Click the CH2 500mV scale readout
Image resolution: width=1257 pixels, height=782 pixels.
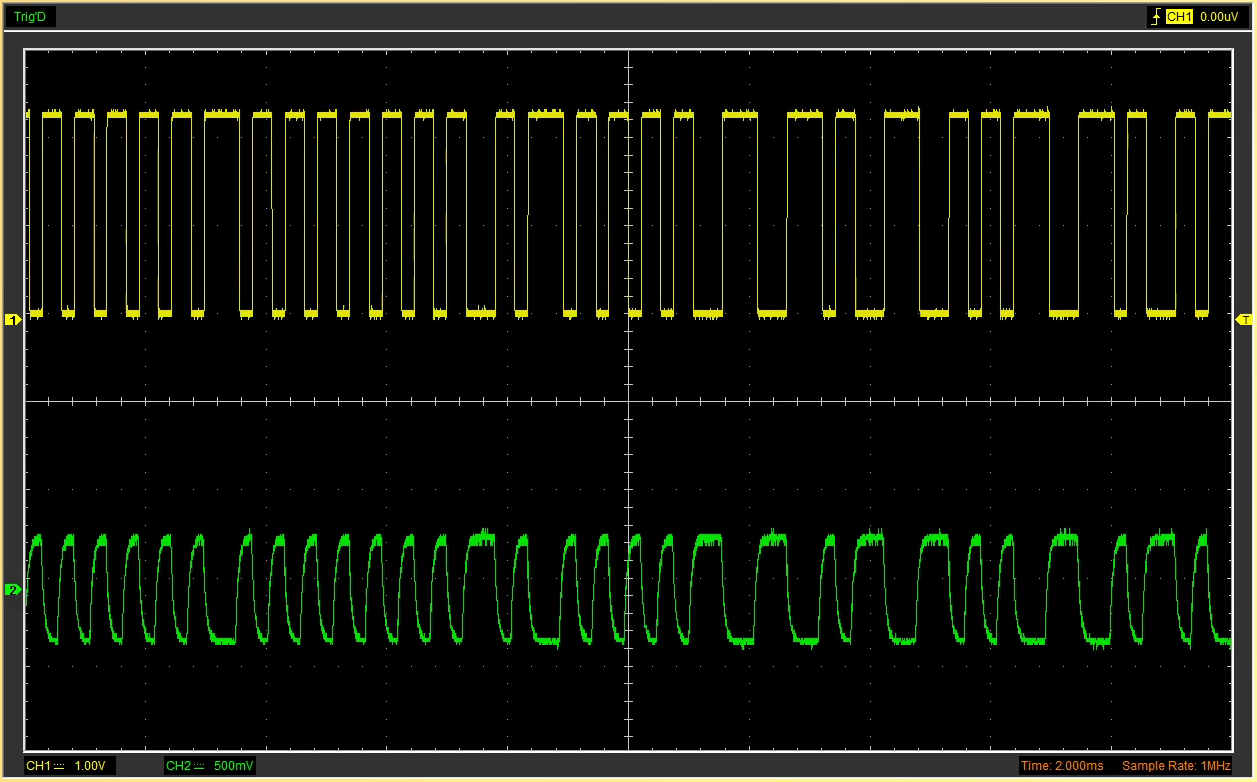210,766
